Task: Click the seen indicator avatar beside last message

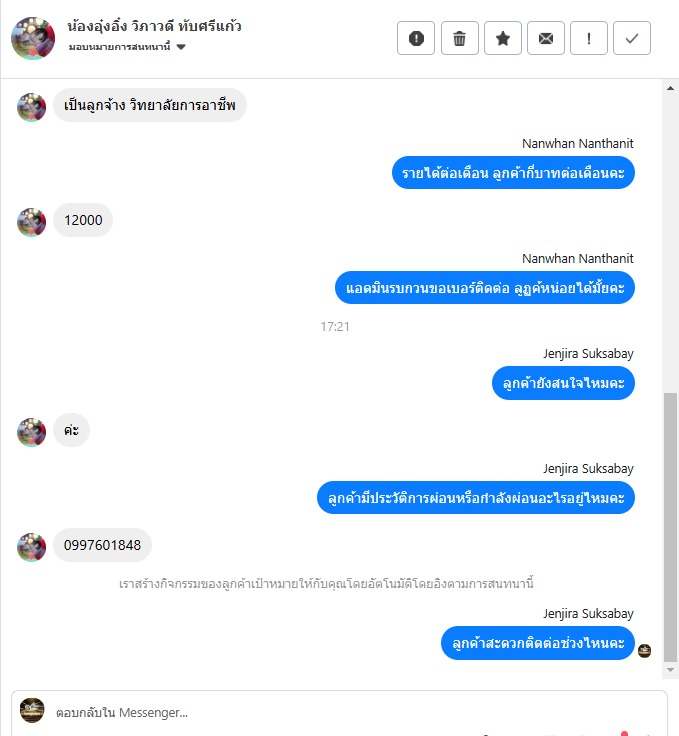Action: click(x=644, y=651)
